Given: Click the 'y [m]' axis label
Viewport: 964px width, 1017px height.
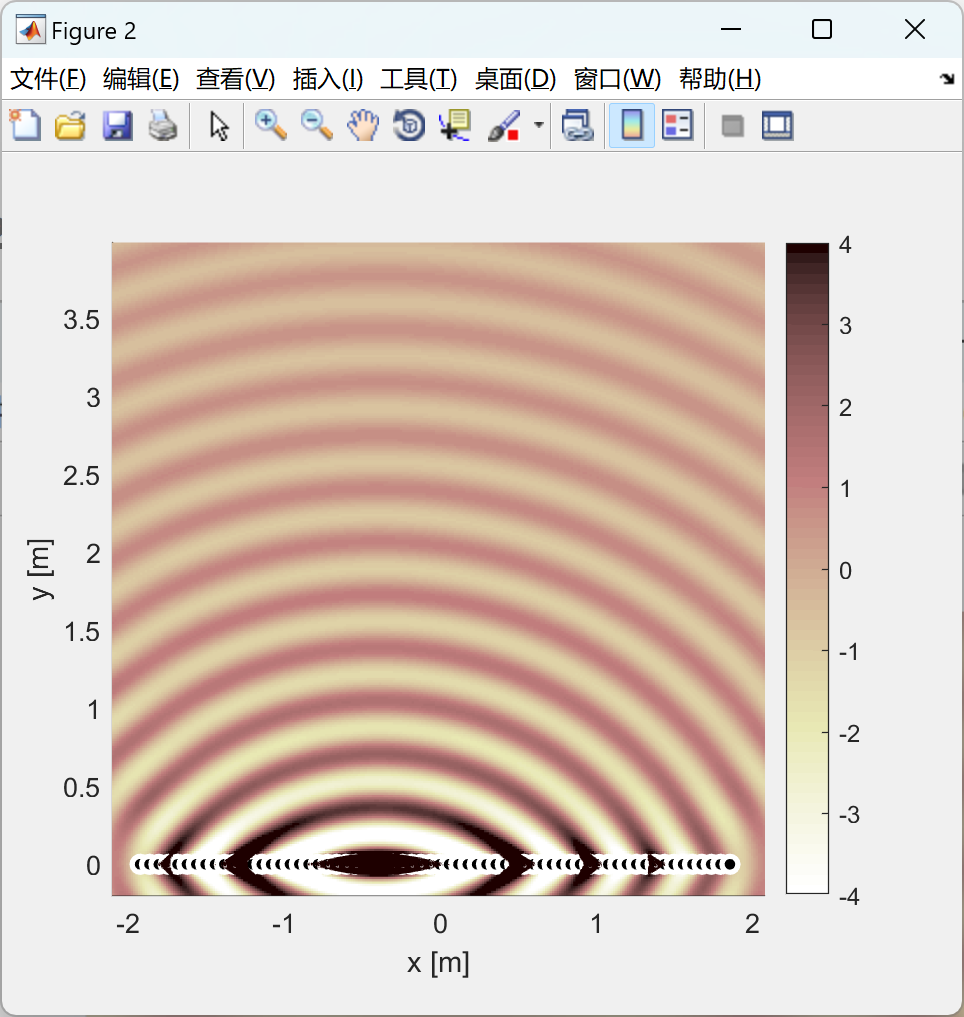Looking at the screenshot, I should click(x=42, y=569).
